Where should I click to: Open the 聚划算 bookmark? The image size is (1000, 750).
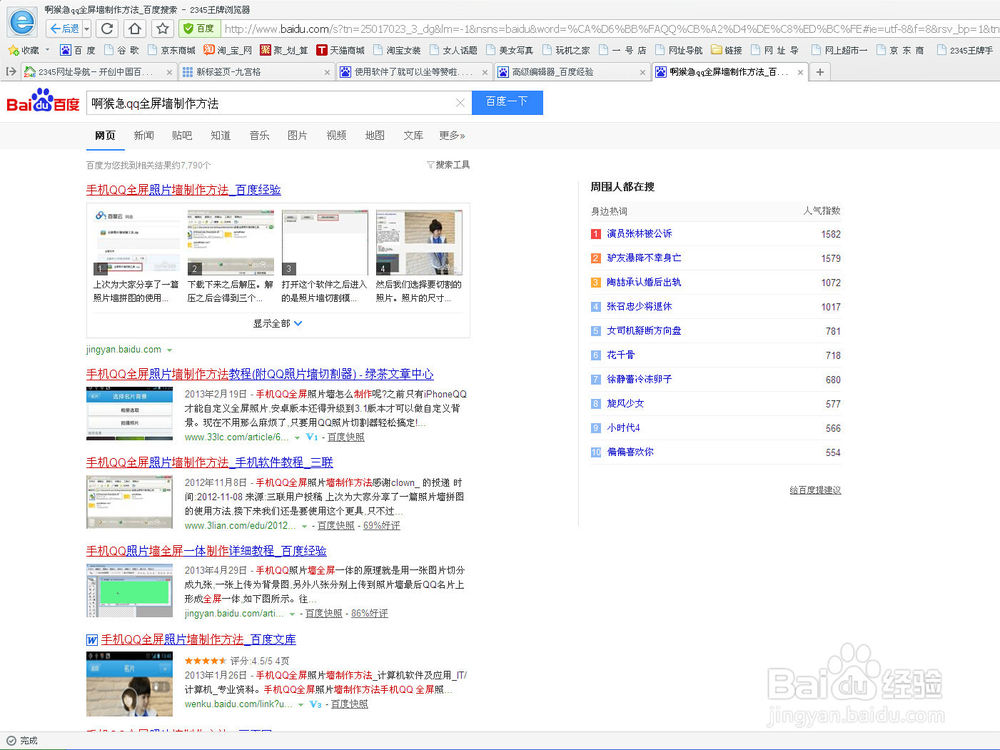284,50
